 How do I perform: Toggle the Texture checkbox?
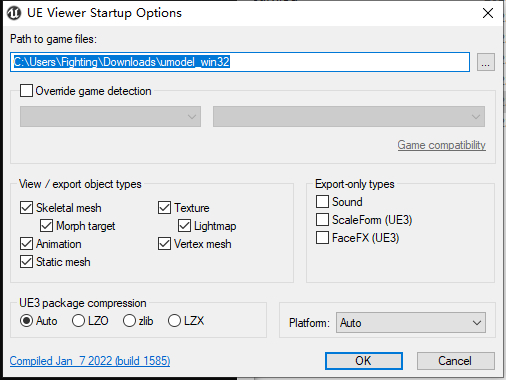[164, 207]
